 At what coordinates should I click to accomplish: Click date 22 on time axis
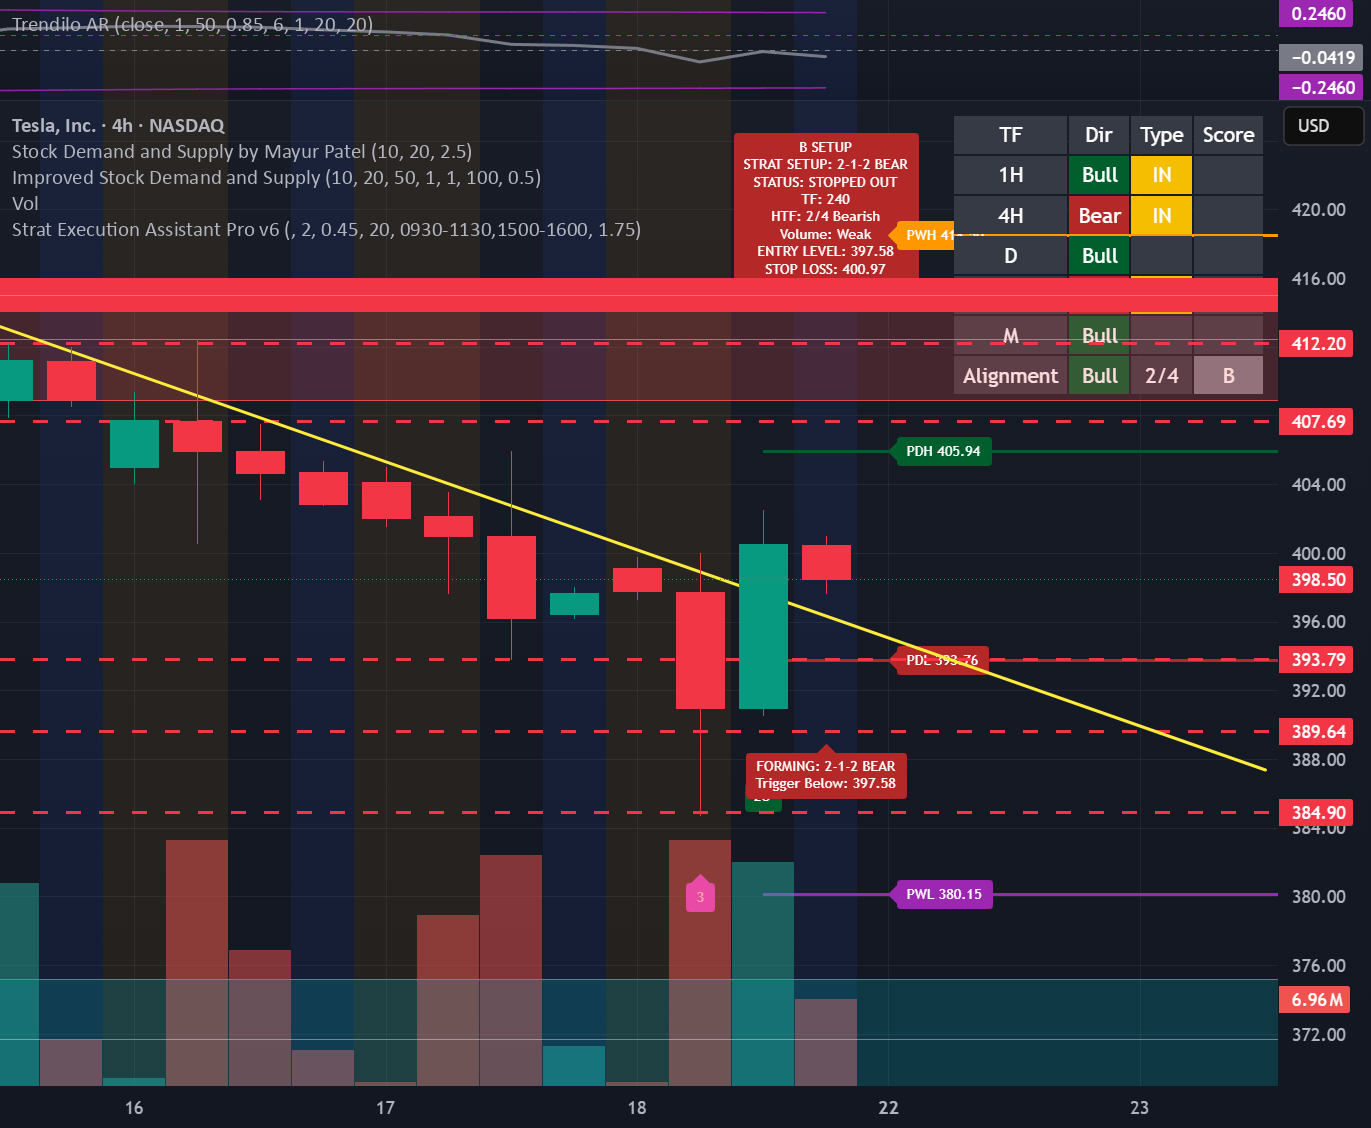(888, 1107)
